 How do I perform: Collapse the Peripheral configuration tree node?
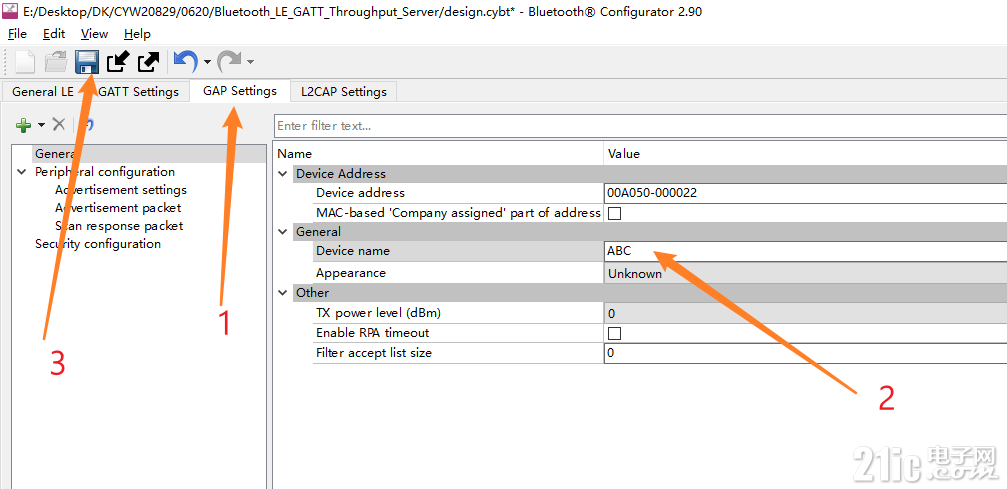[22, 172]
